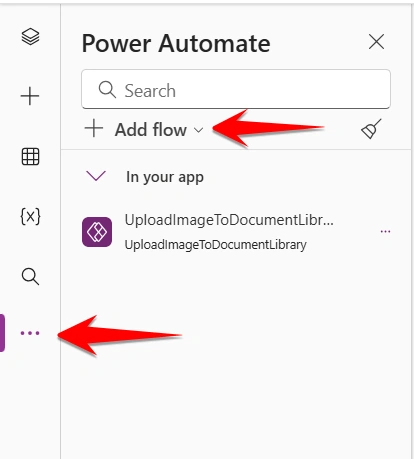Click the In your app section header

click(x=165, y=177)
